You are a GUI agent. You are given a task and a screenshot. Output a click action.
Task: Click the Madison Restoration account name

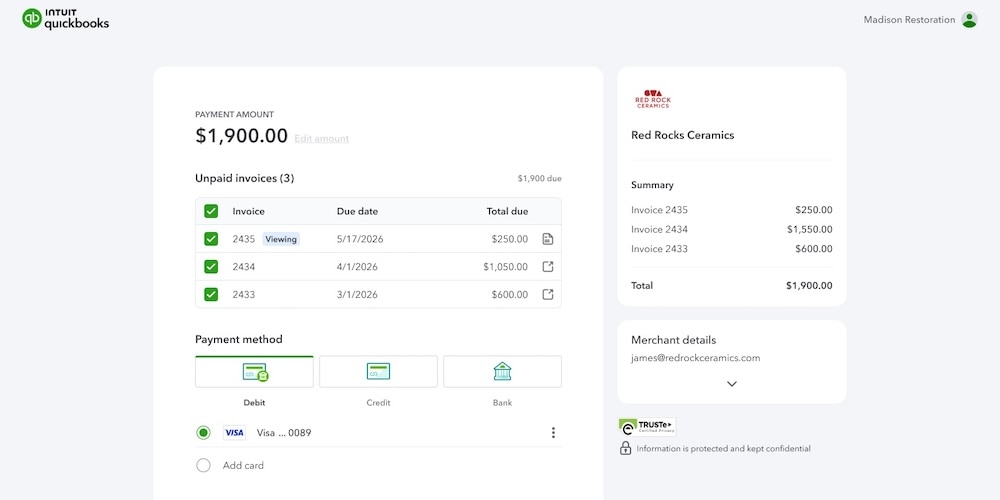click(x=909, y=20)
